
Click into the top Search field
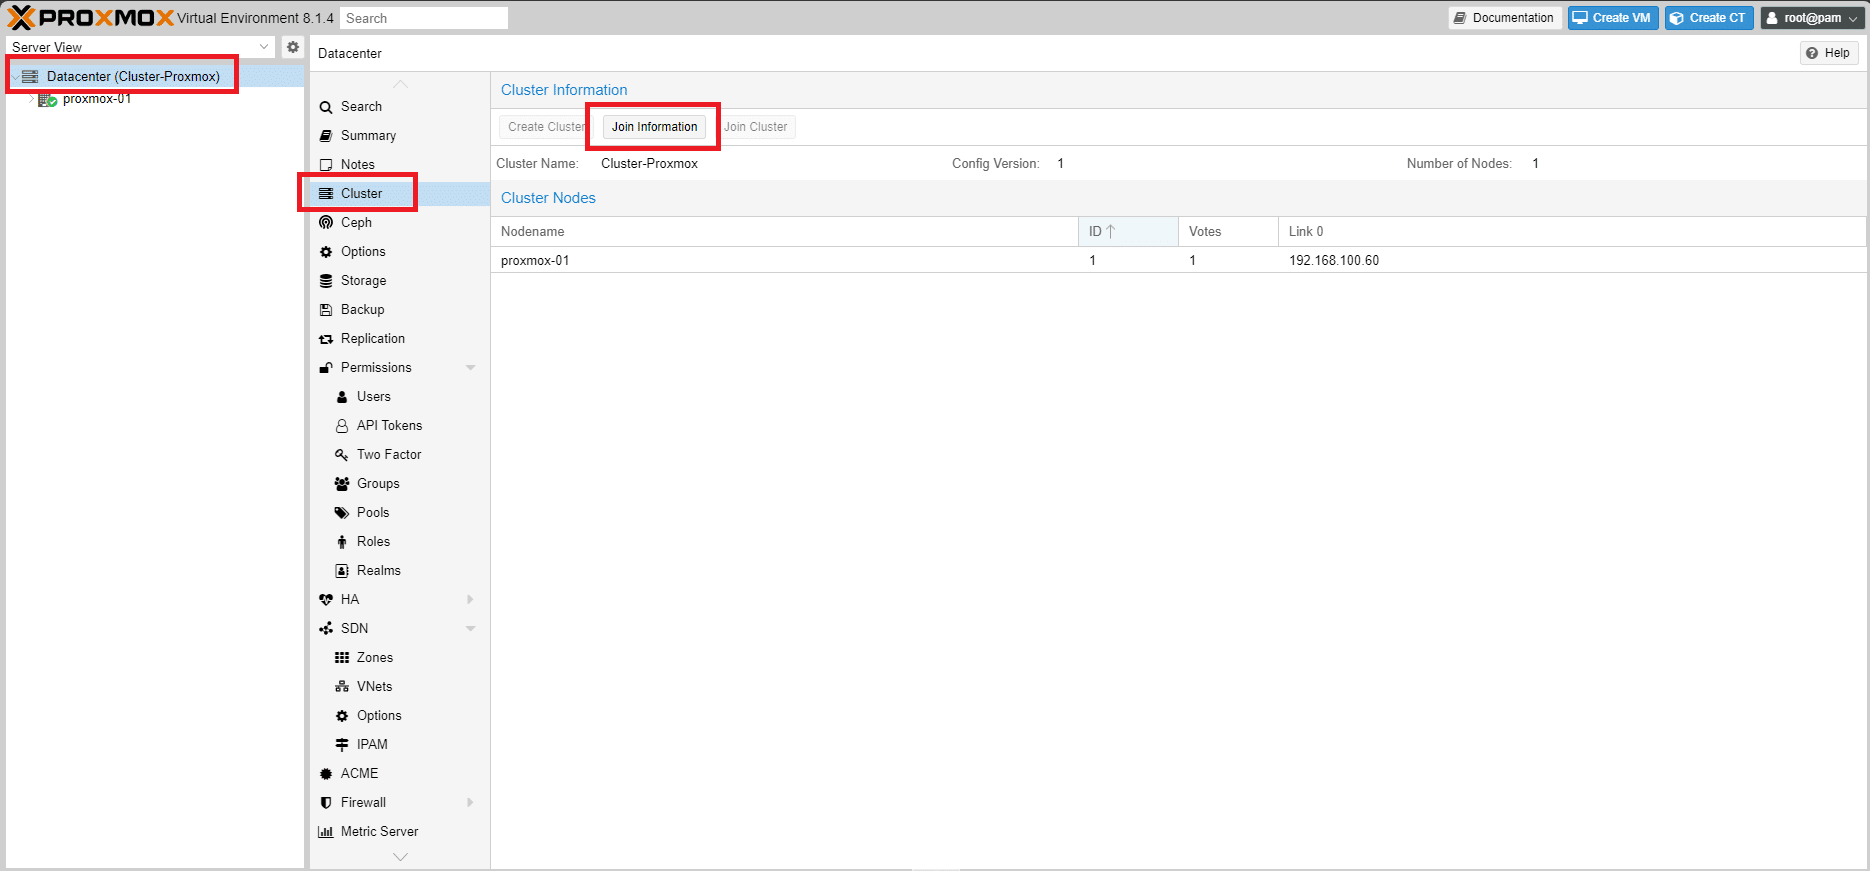(424, 18)
